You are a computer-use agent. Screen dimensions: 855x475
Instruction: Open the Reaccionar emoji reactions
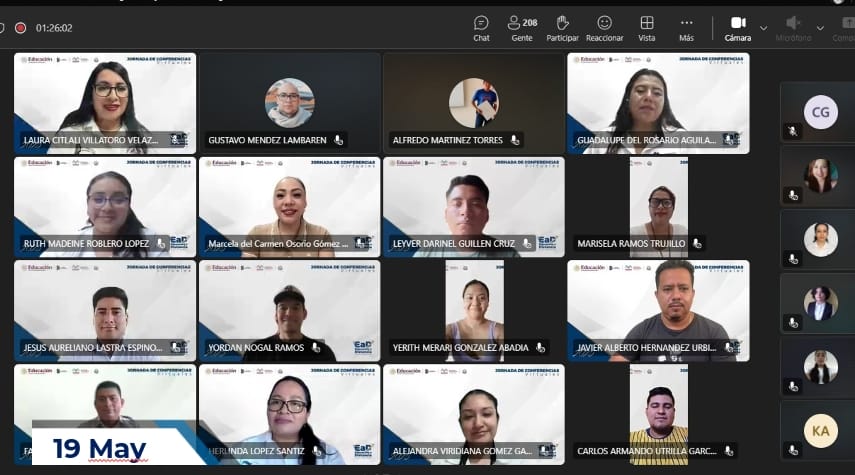604,28
